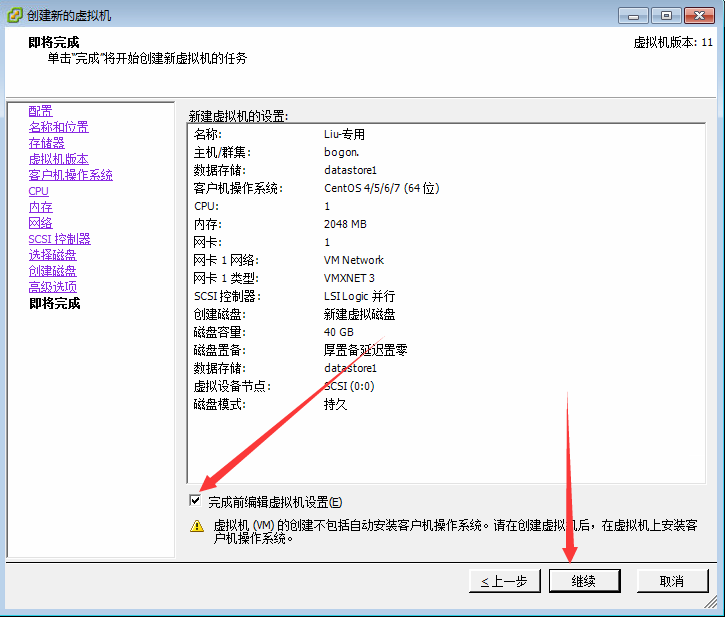Jump to the 虚拟机版本 step
This screenshot has height=617, width=725.
58,159
